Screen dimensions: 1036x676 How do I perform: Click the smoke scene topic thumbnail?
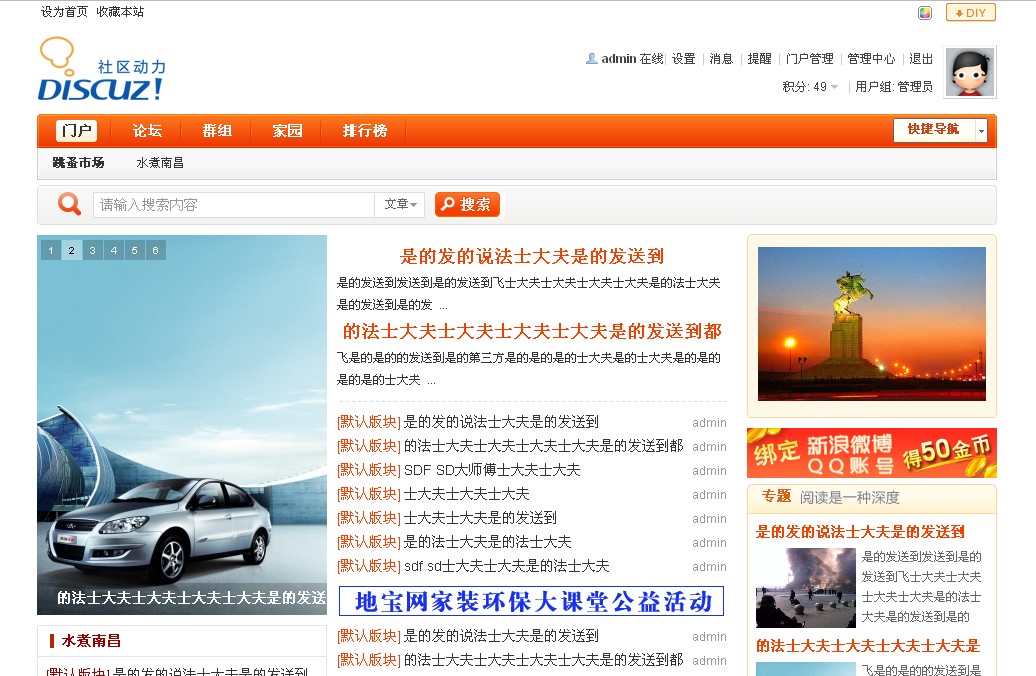coord(805,587)
